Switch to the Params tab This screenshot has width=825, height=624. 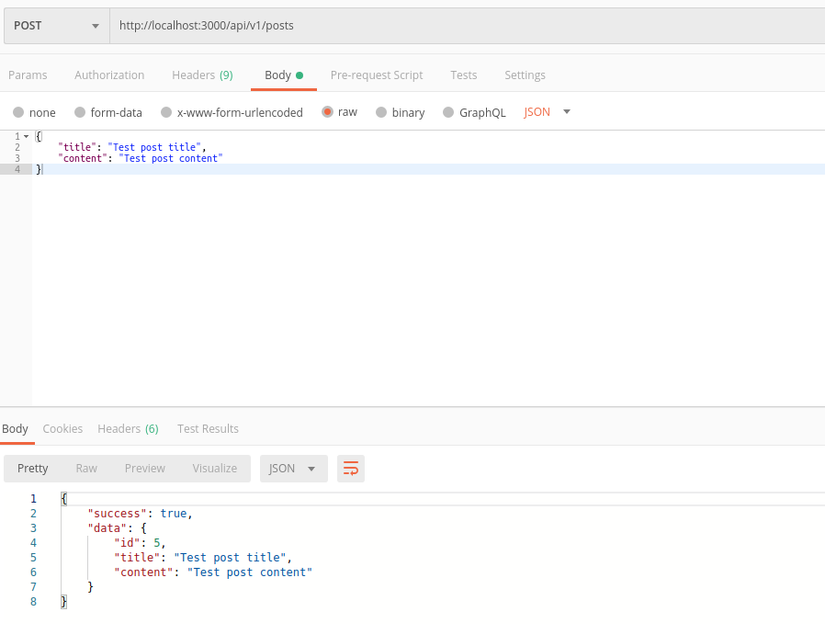(28, 75)
